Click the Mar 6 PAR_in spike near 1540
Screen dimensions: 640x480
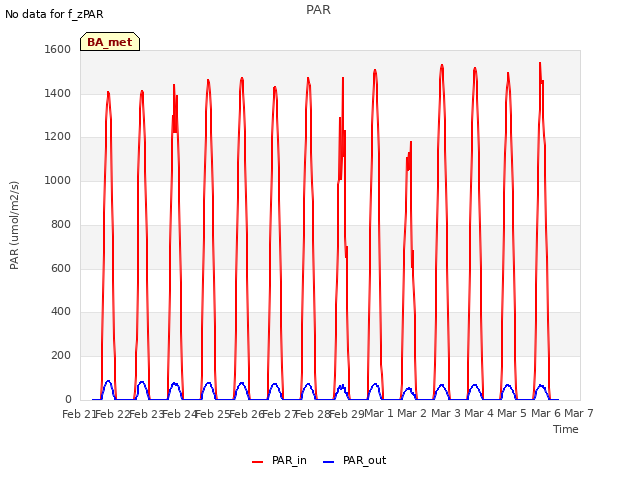[x=540, y=64]
